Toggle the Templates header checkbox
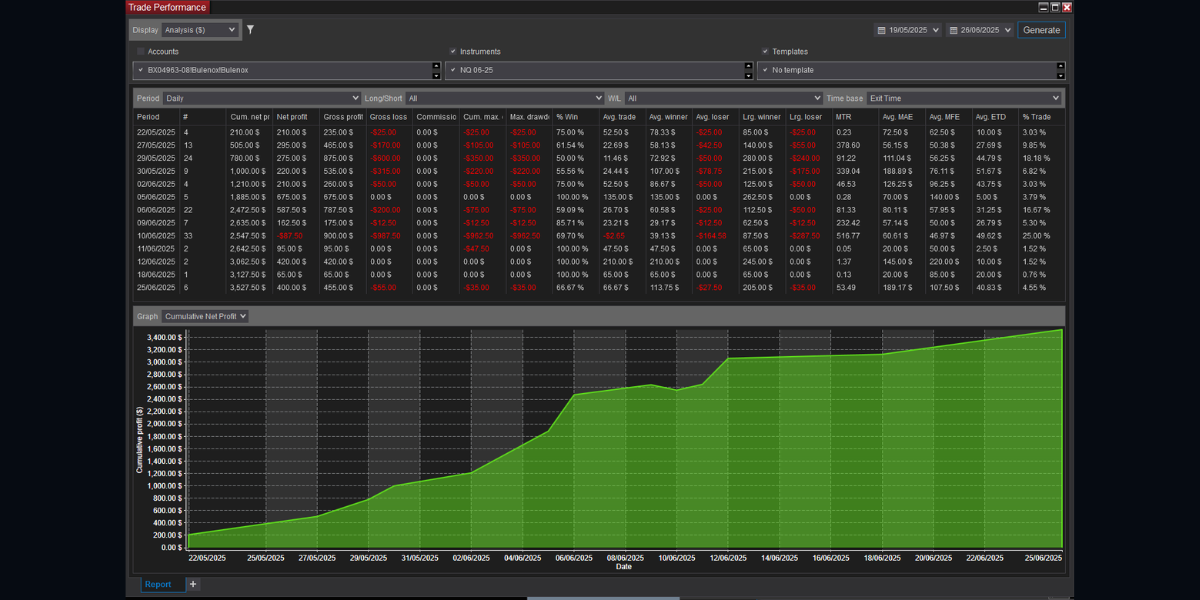This screenshot has width=1200, height=600. [765, 51]
